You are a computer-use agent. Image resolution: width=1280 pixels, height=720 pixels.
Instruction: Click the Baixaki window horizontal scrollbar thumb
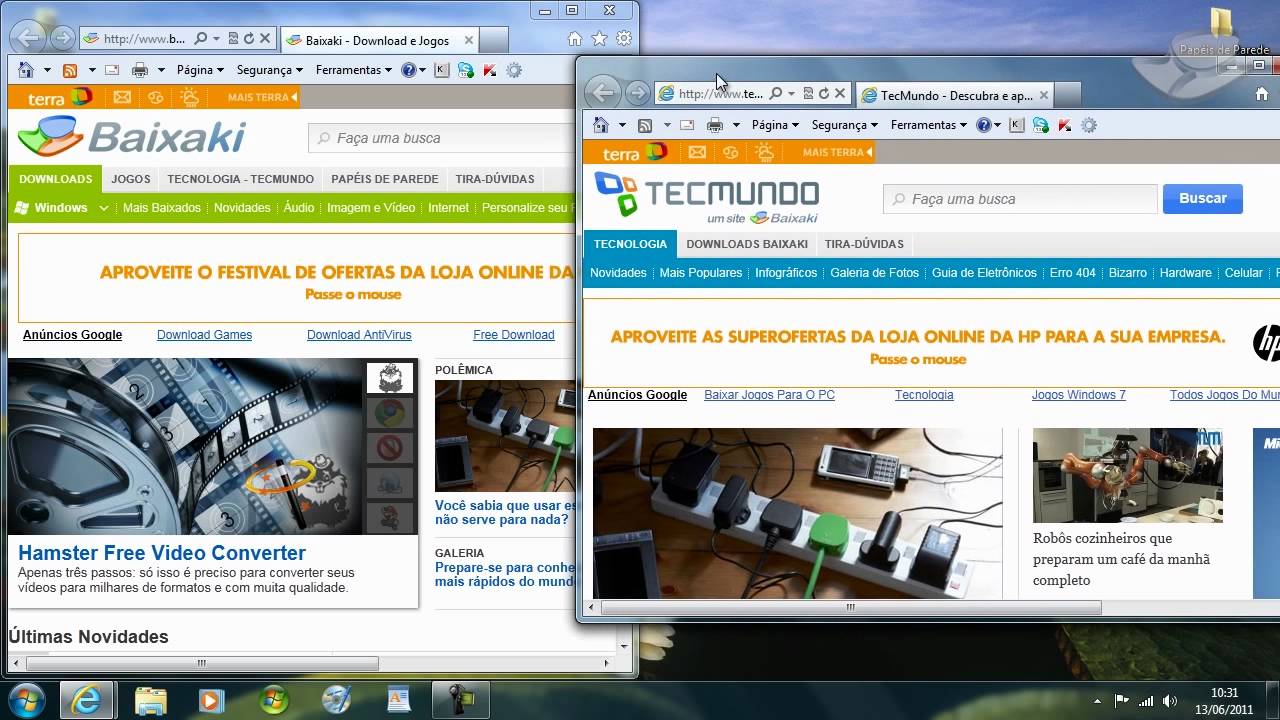click(x=202, y=663)
